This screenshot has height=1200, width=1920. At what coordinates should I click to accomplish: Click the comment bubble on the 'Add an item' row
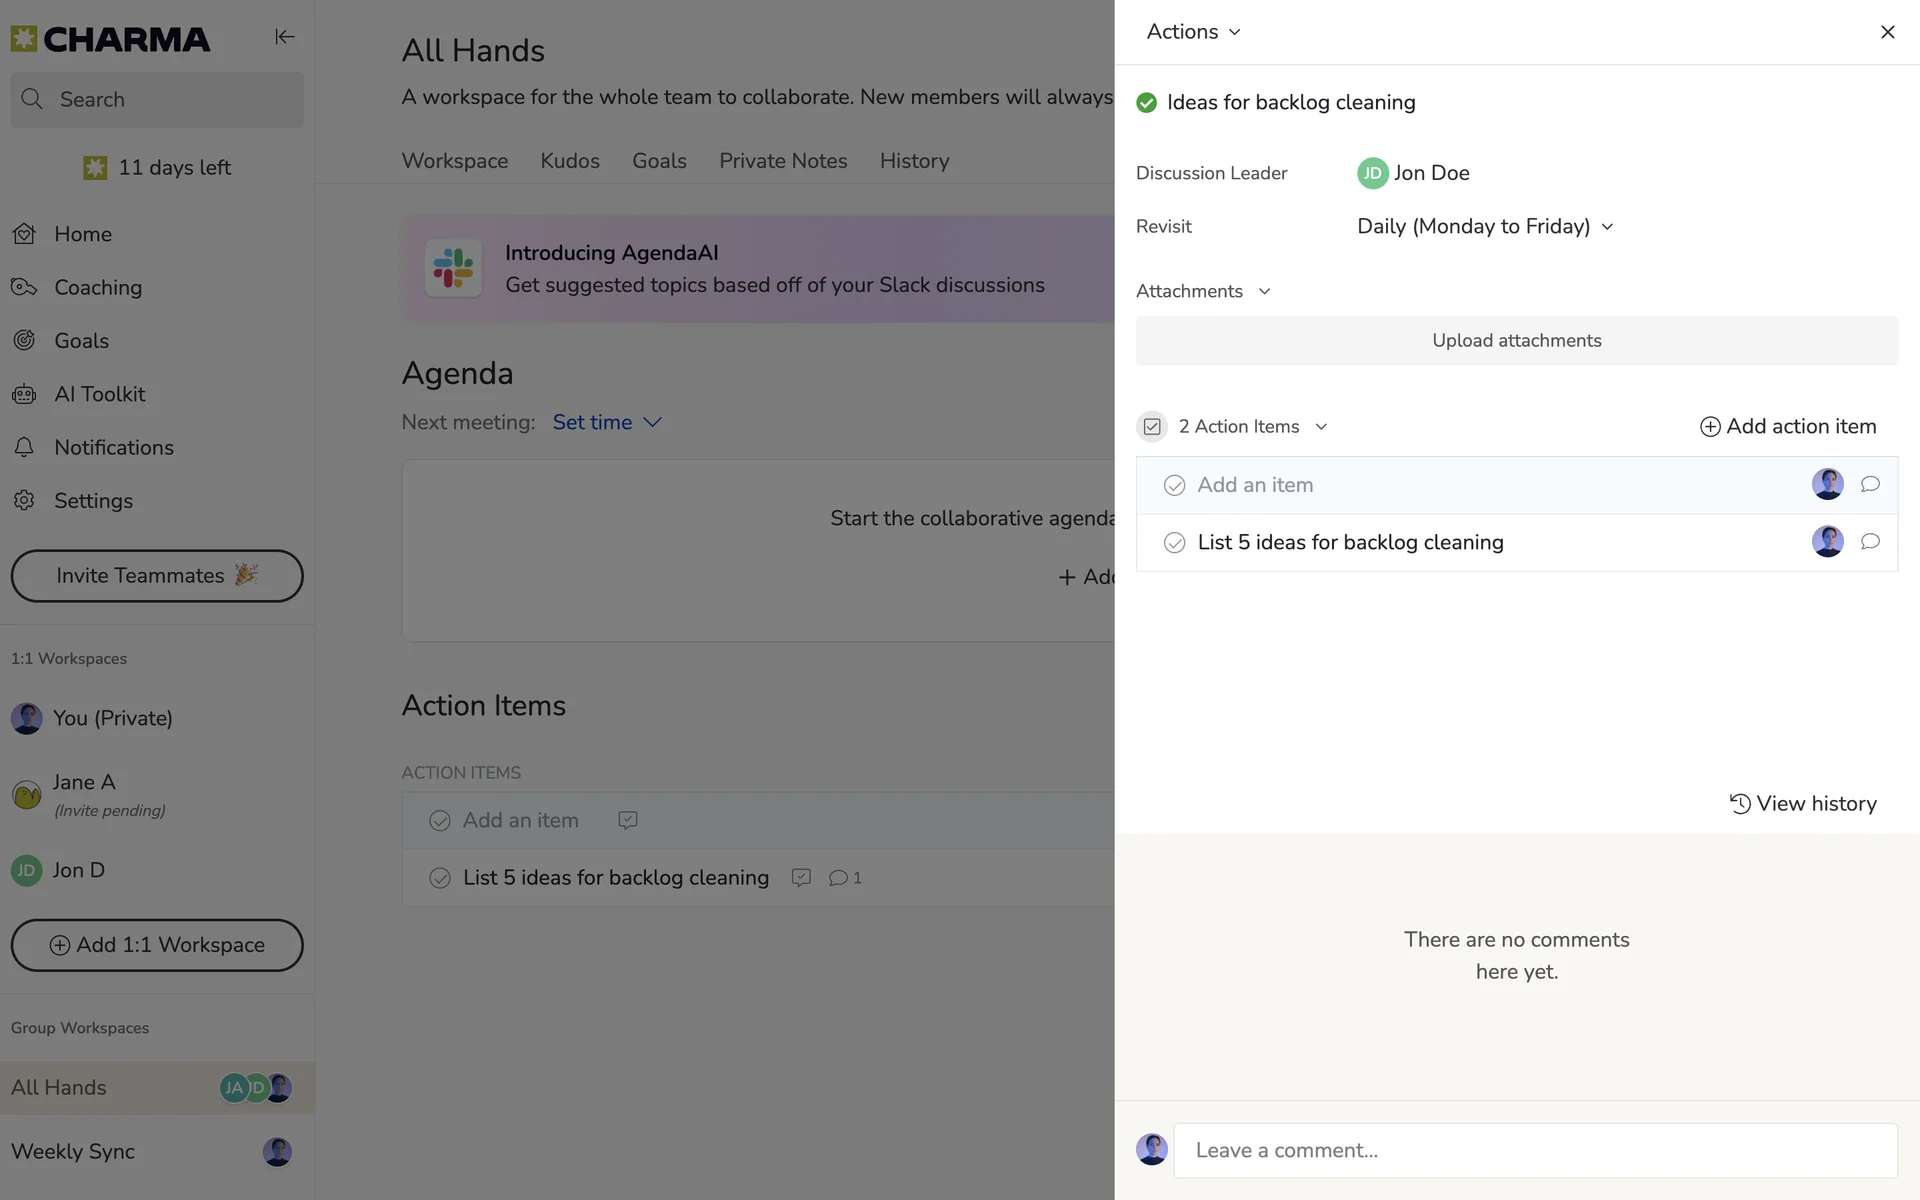(1869, 485)
